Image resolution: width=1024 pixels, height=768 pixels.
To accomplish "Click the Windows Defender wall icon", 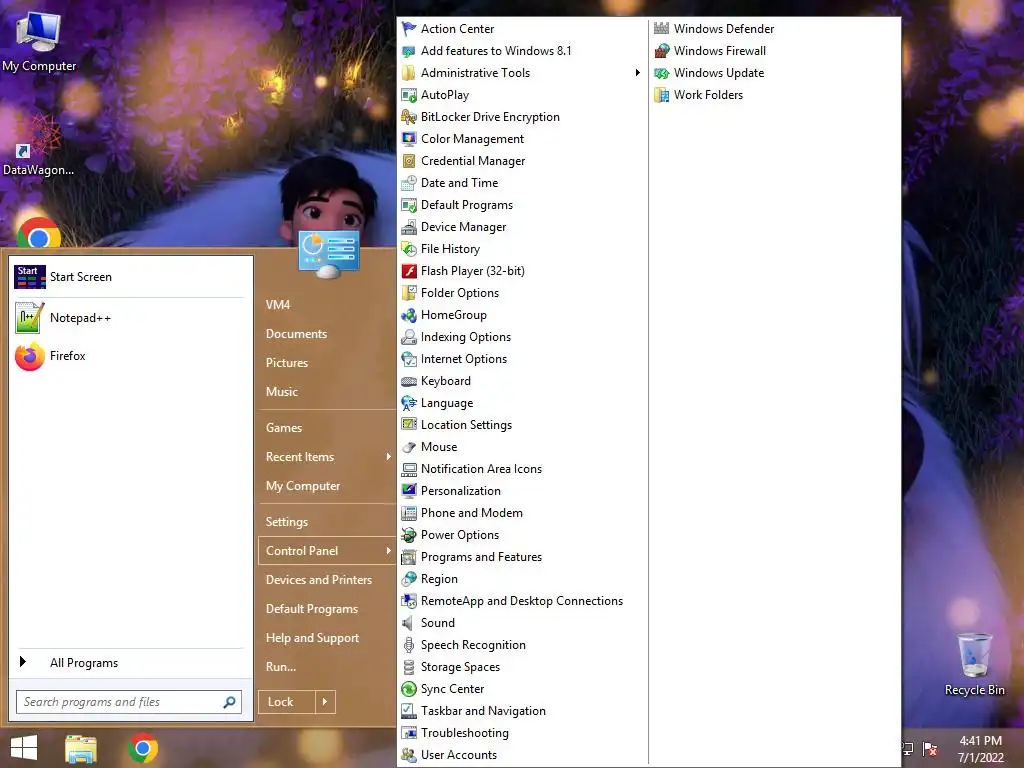I will point(662,29).
